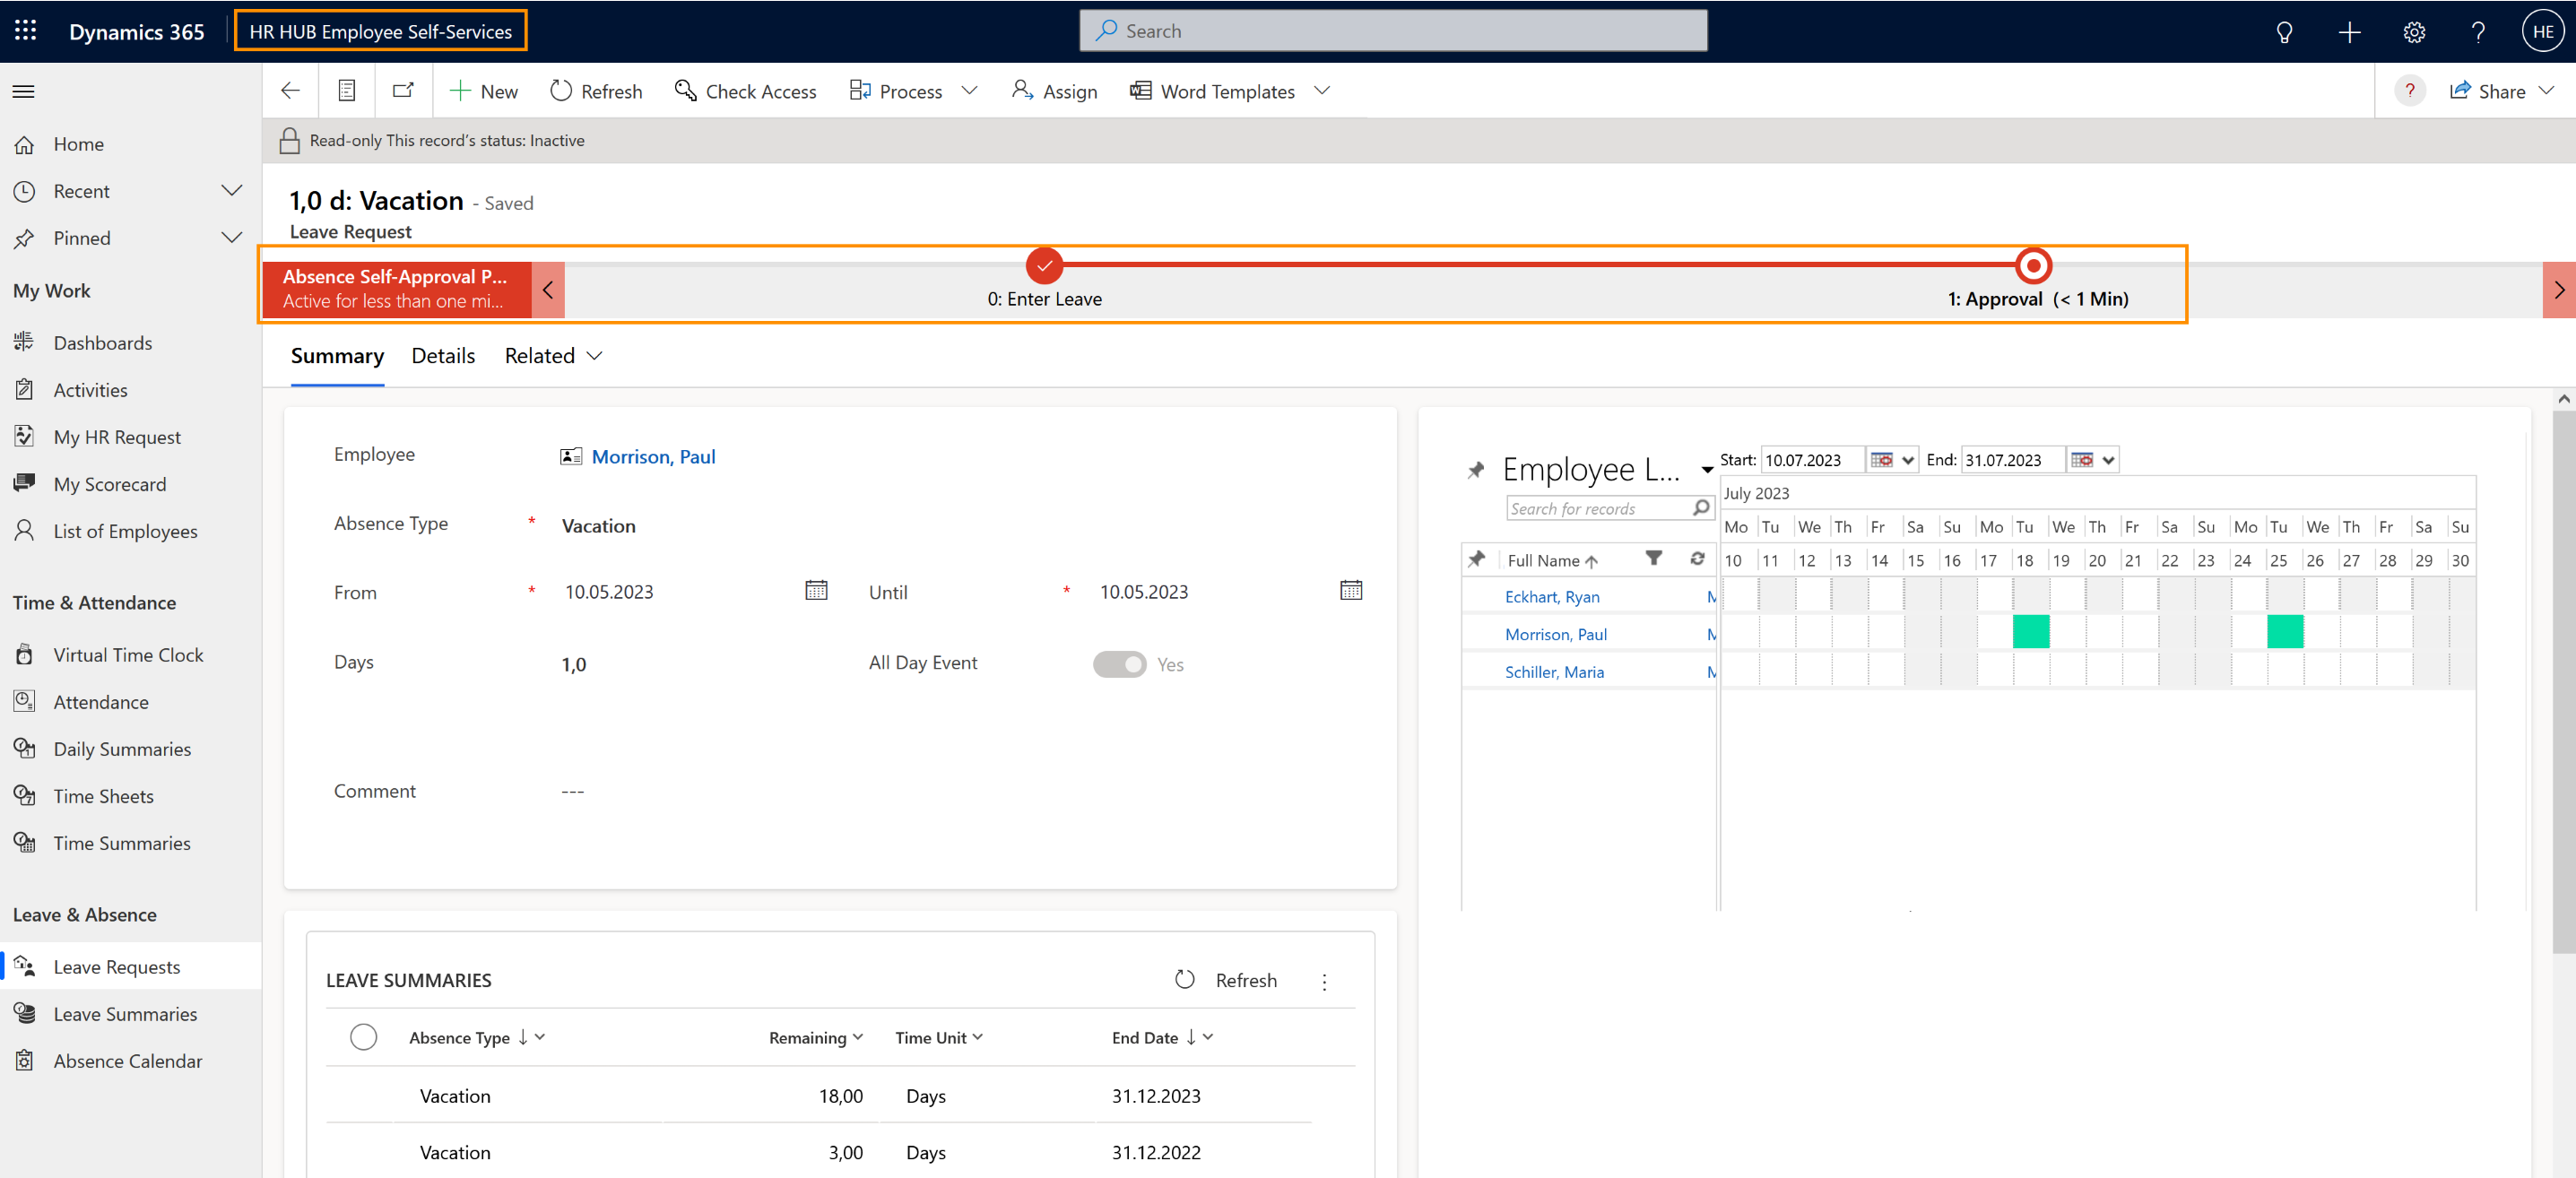The width and height of the screenshot is (2576, 1178).
Task: Pin the Employee Leave calendar view
Action: 1476,470
